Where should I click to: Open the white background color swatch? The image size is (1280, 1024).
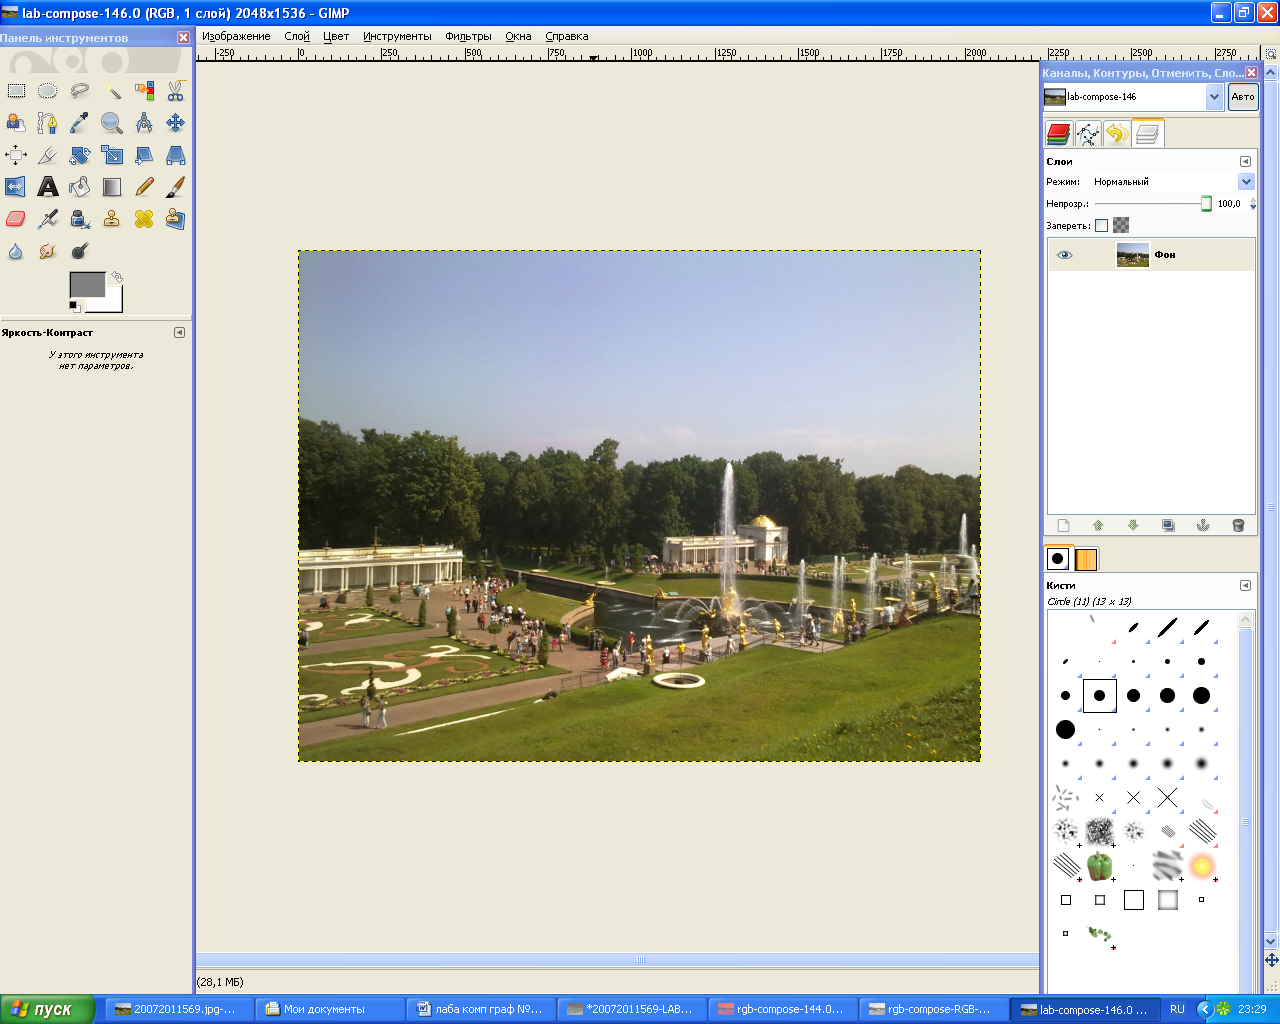point(113,303)
